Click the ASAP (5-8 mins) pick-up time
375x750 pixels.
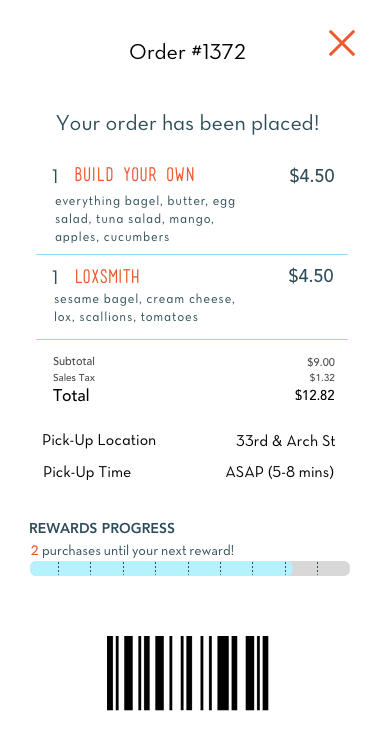(x=280, y=473)
